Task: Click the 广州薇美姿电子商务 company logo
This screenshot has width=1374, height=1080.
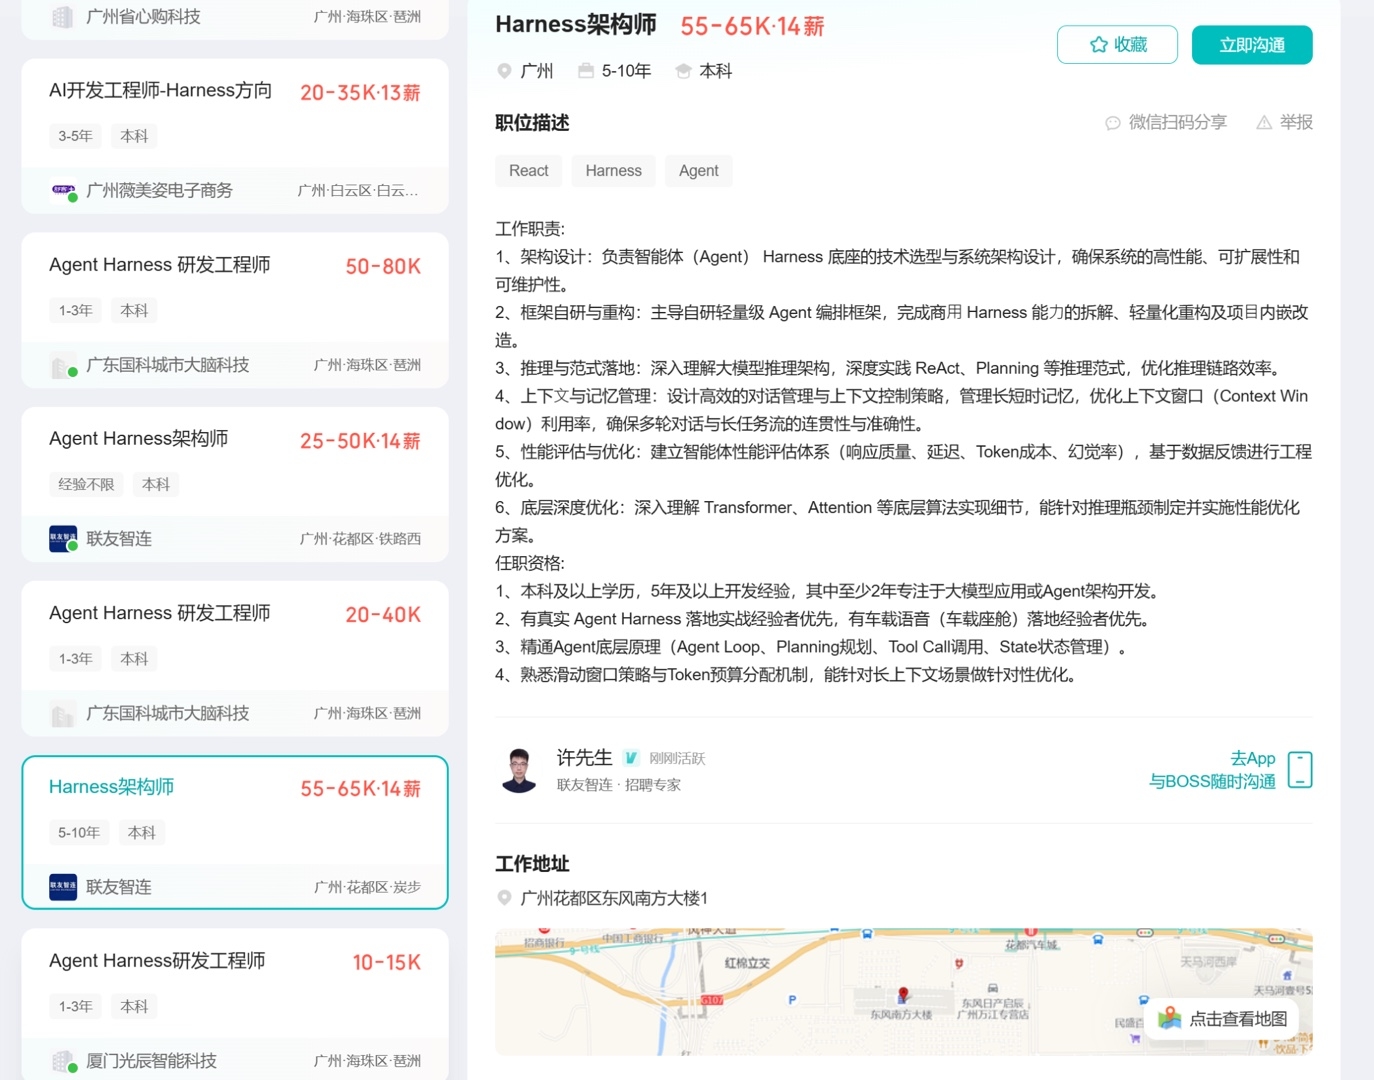Action: [x=64, y=190]
